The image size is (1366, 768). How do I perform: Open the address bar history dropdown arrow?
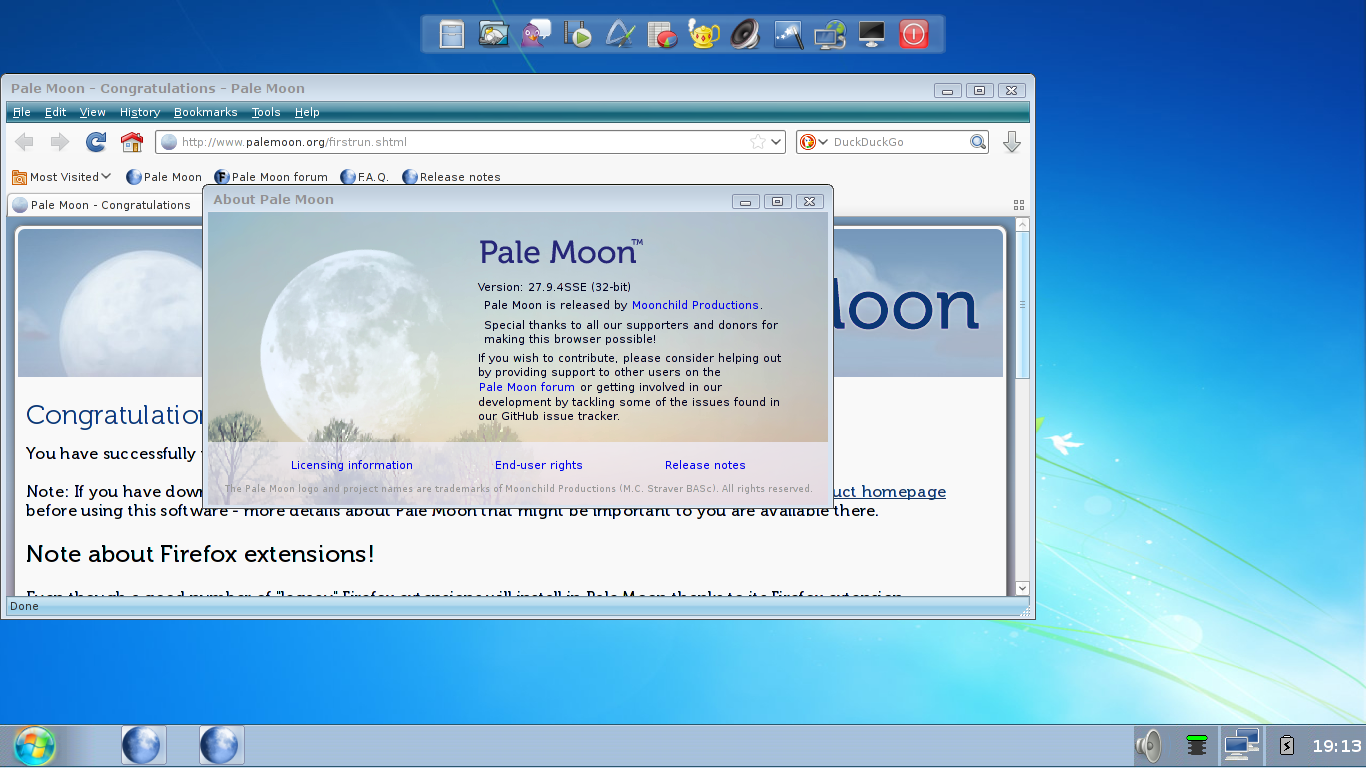pyautogui.click(x=776, y=142)
